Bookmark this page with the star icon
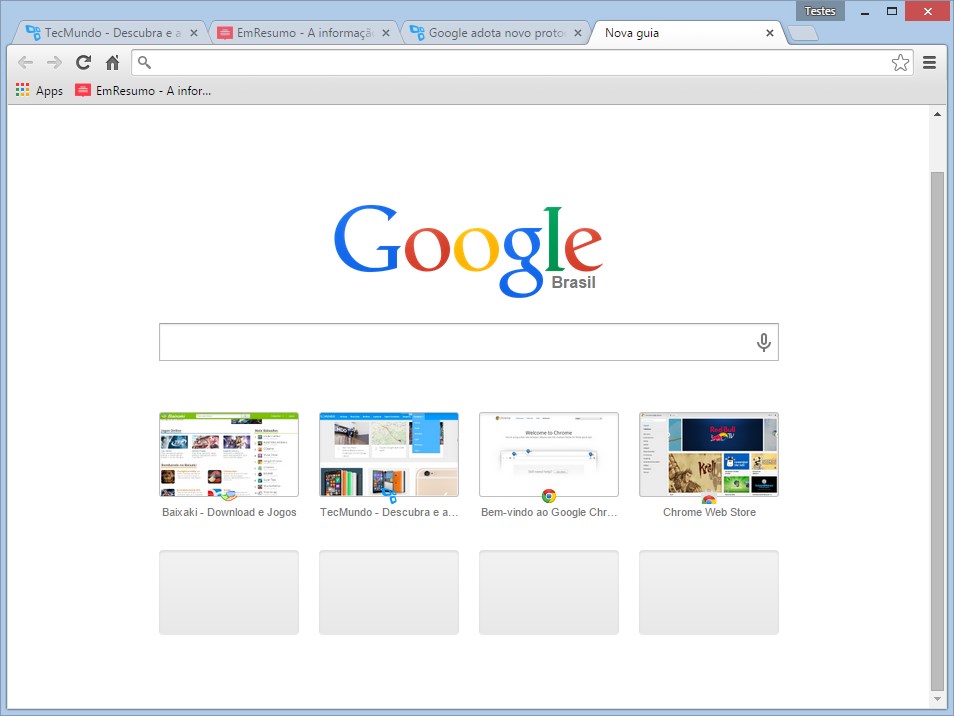Screen dimensions: 954x716 click(900, 62)
